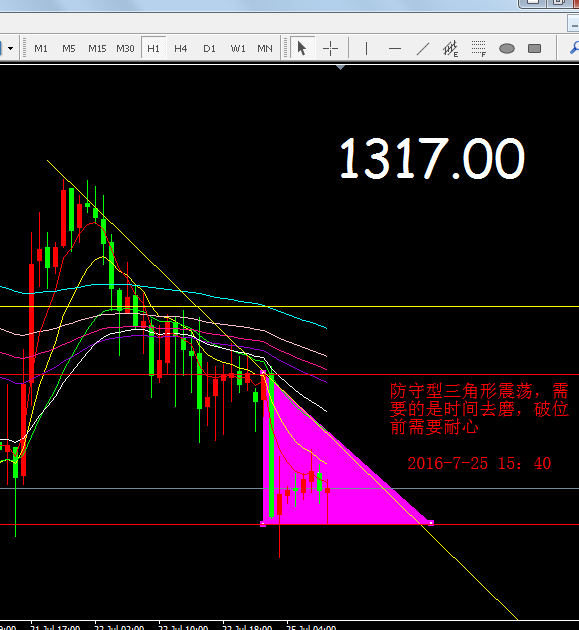Click the 1317.00 price label
Image resolution: width=579 pixels, height=630 pixels.
pos(432,158)
